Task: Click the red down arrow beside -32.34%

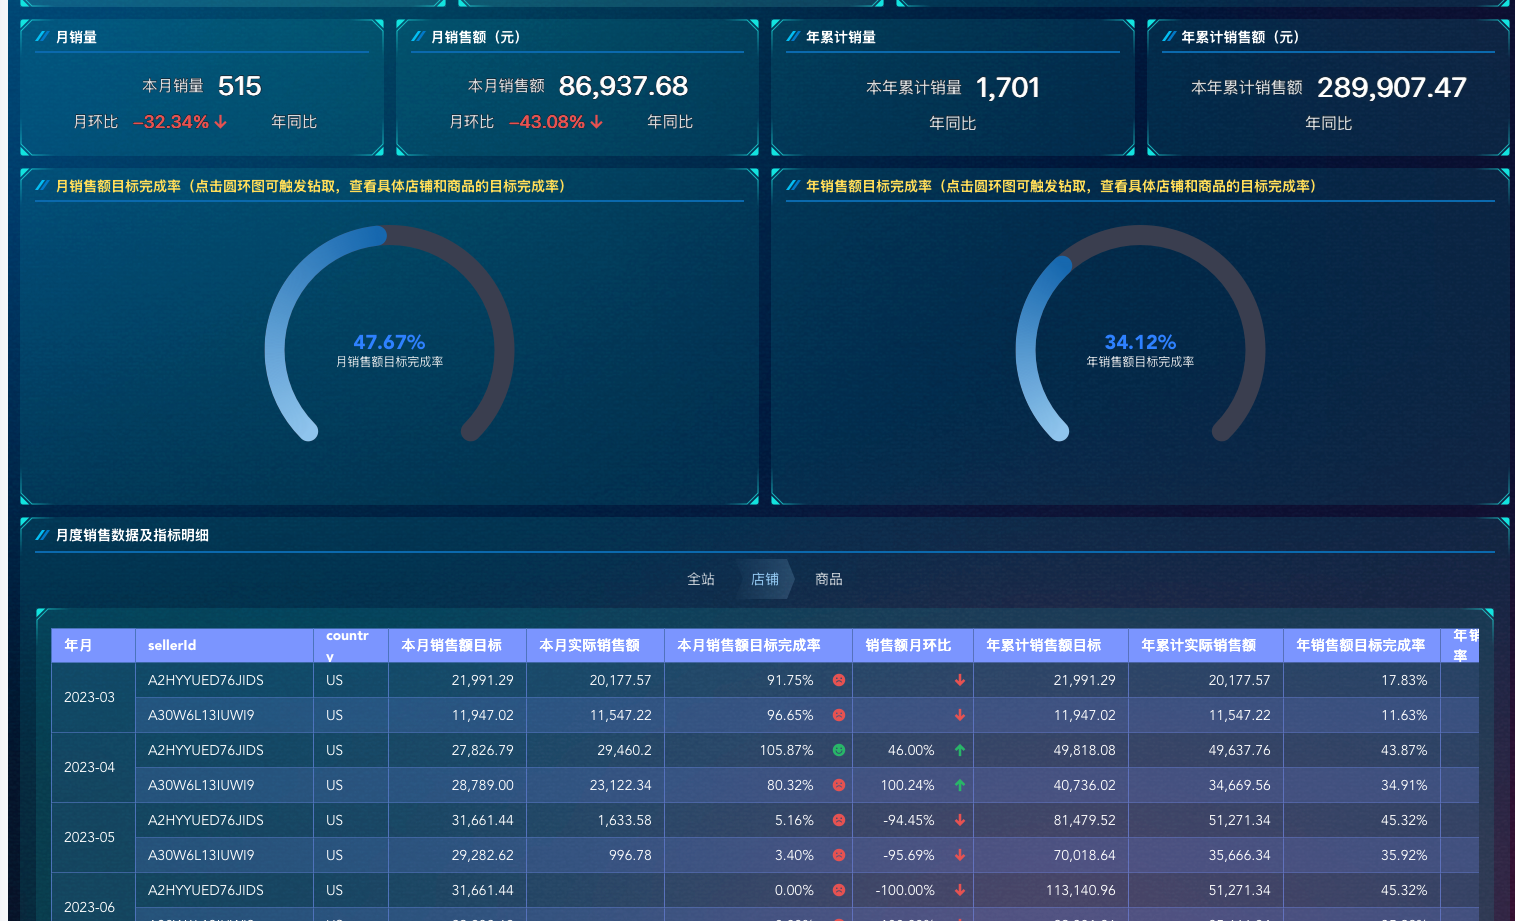Action: tap(221, 122)
